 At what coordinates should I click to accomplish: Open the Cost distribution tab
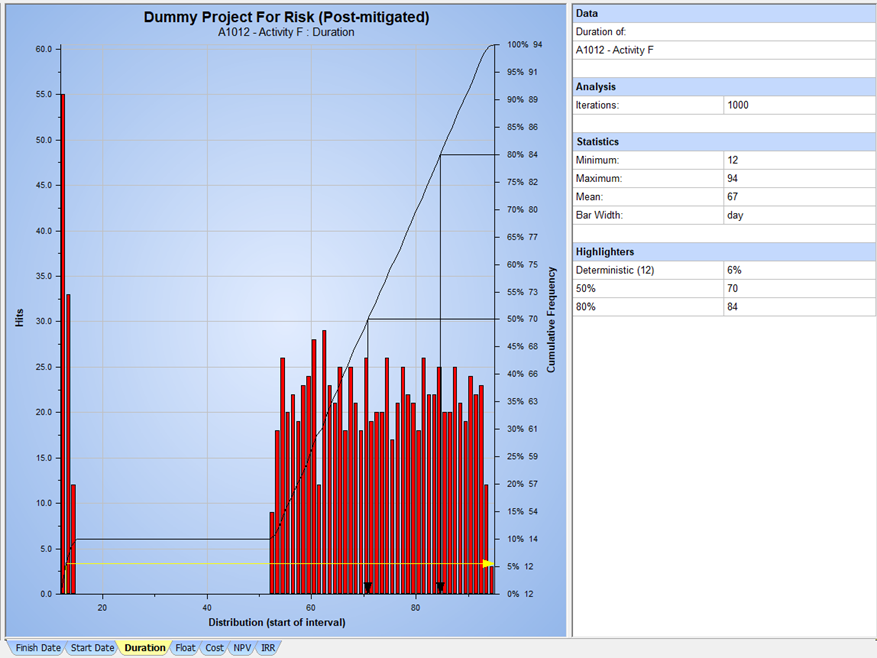coord(213,647)
